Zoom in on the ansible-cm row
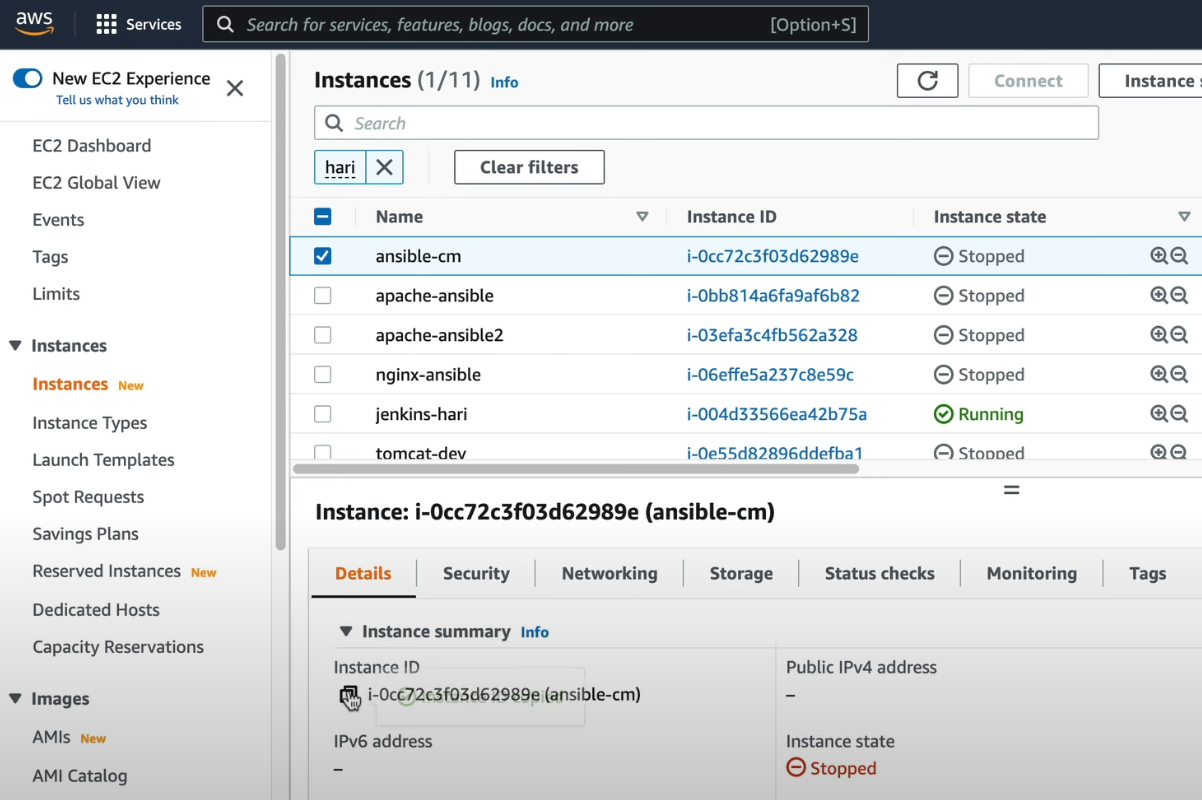Image resolution: width=1202 pixels, height=800 pixels. coord(1158,256)
